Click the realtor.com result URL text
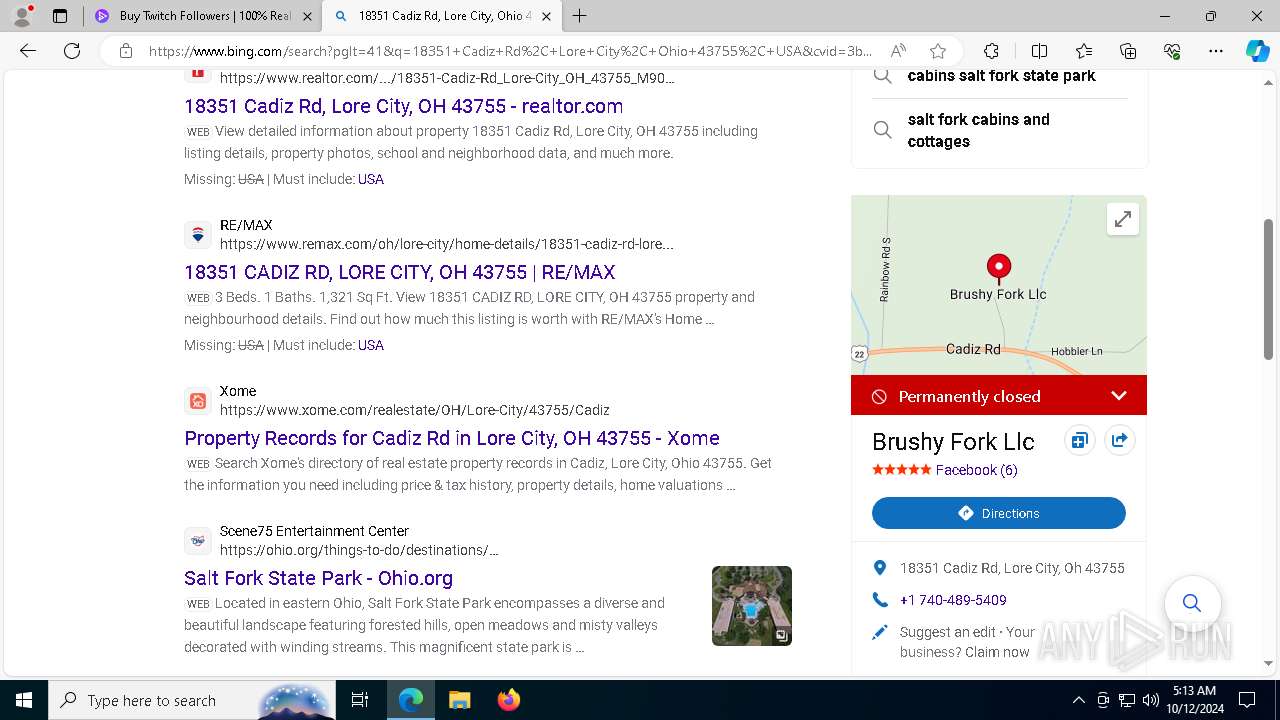This screenshot has width=1280, height=720. coord(447,78)
